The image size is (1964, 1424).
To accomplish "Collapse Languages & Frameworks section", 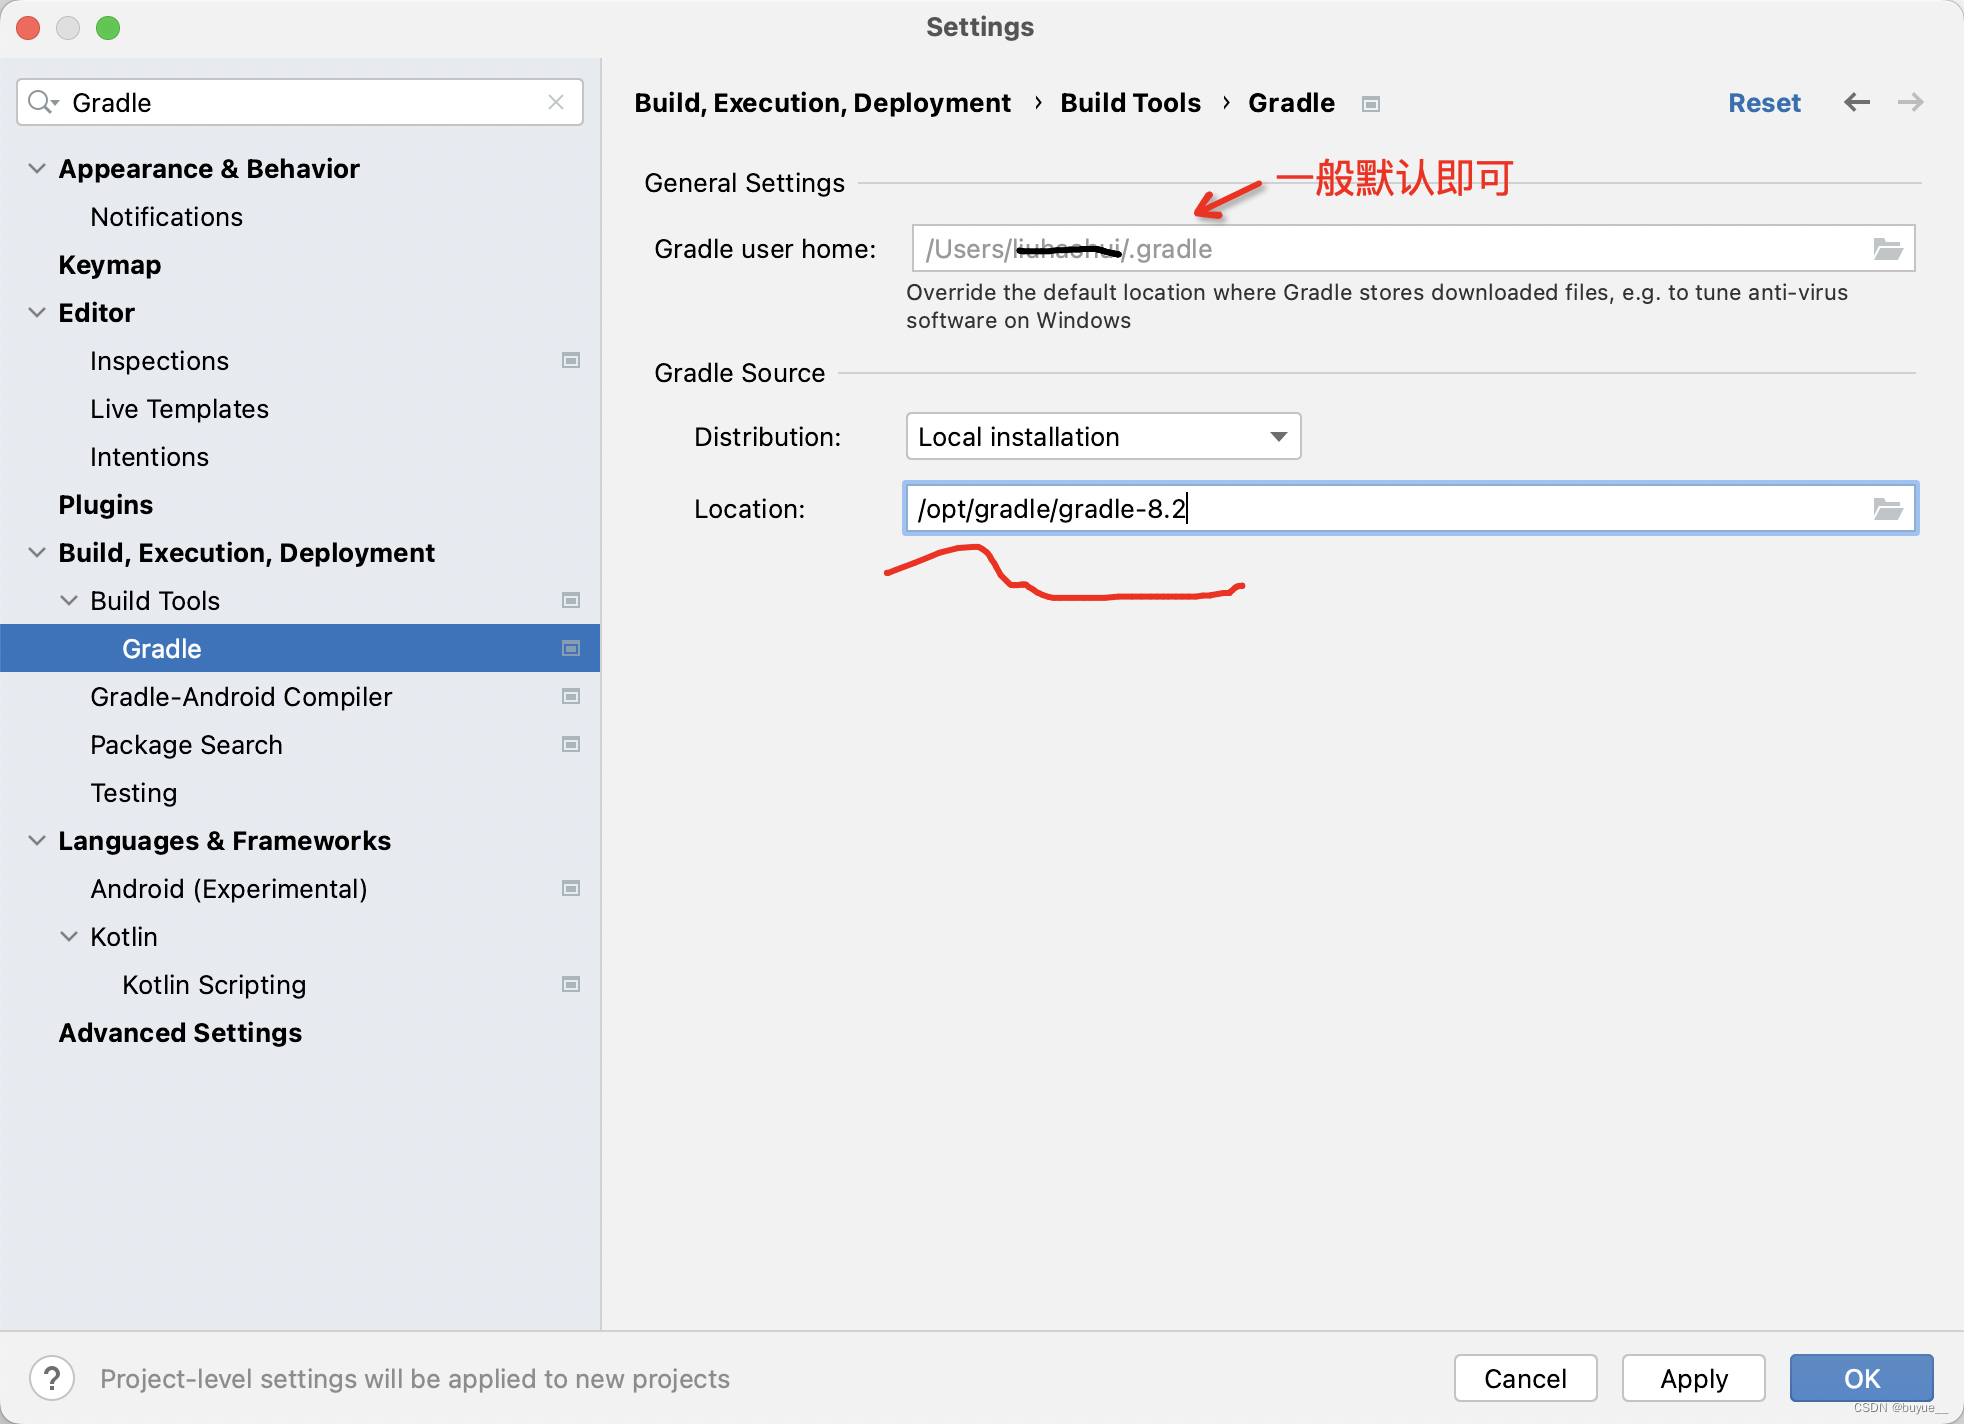I will click(x=37, y=840).
